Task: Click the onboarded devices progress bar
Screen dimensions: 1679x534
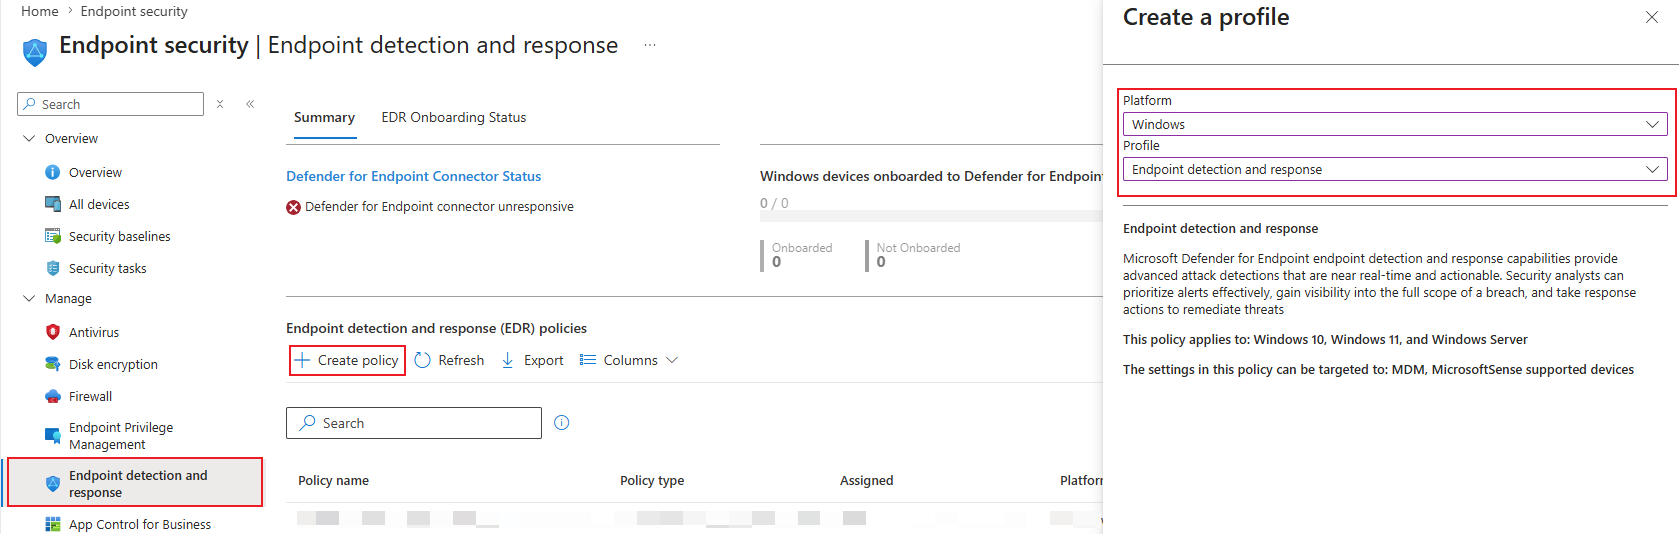Action: 931,216
